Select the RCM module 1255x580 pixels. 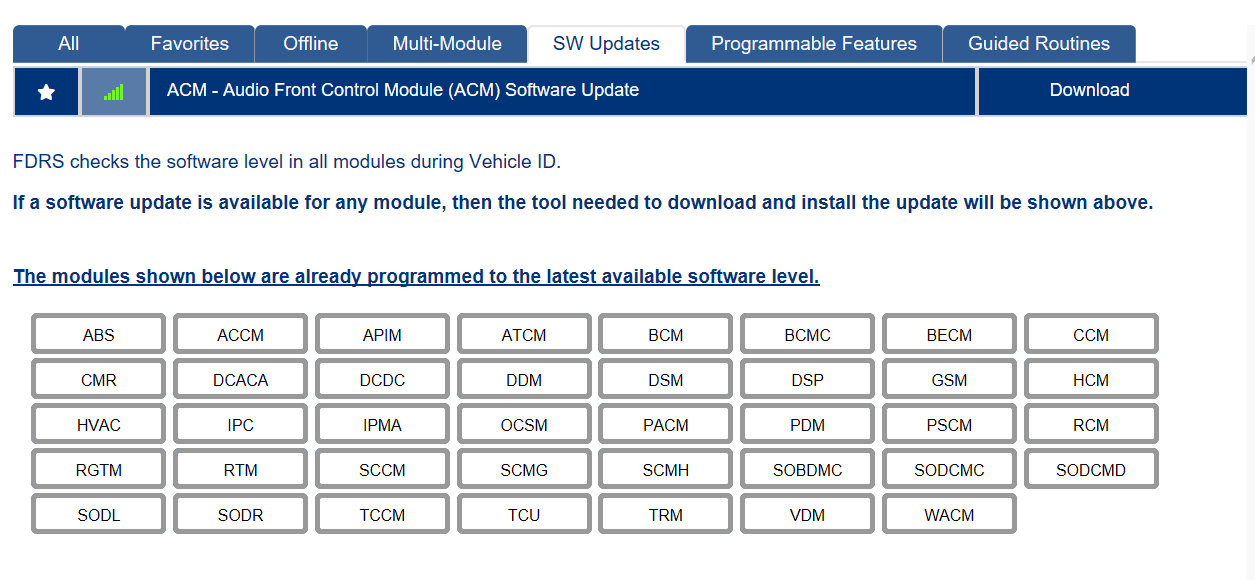click(x=1091, y=424)
